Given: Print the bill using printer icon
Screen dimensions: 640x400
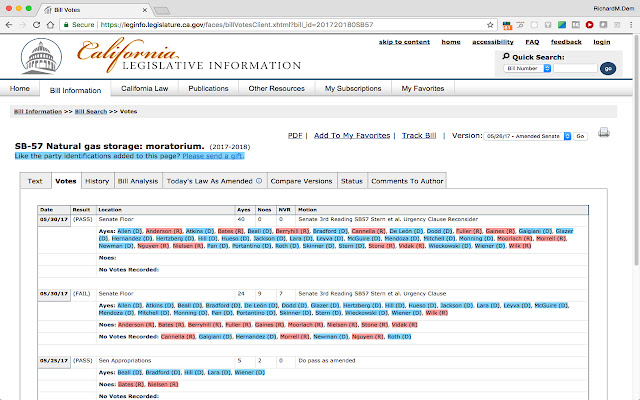Looking at the screenshot, I should 604,132.
